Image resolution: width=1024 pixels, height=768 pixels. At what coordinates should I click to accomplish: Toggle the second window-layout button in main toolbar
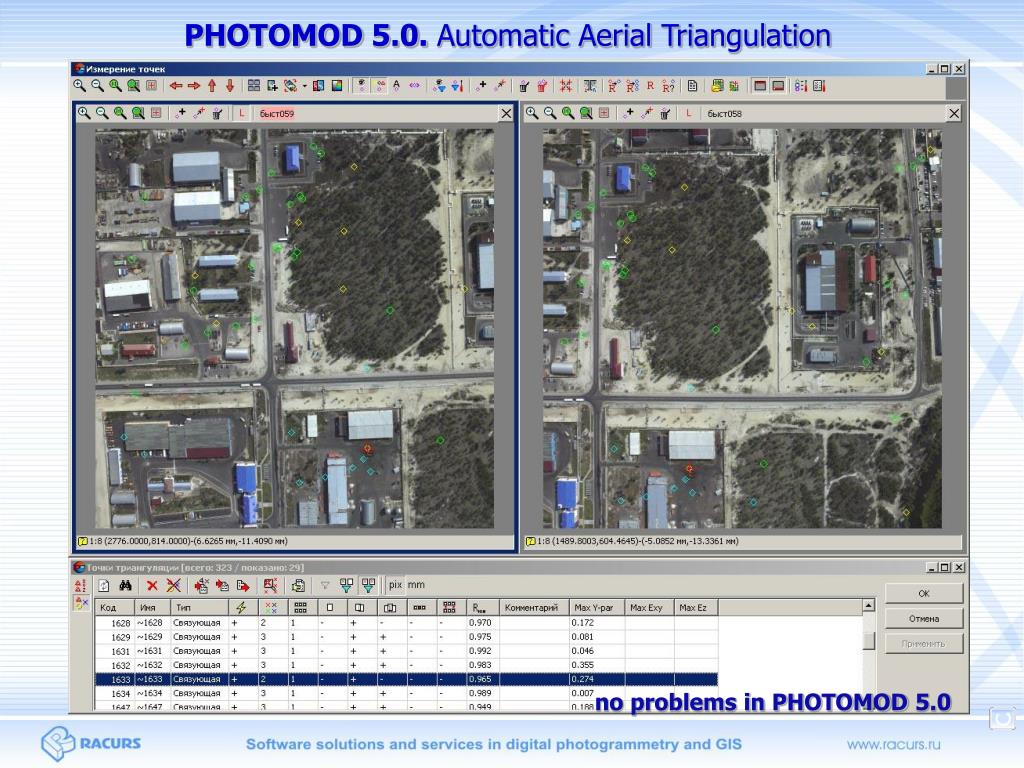point(778,86)
